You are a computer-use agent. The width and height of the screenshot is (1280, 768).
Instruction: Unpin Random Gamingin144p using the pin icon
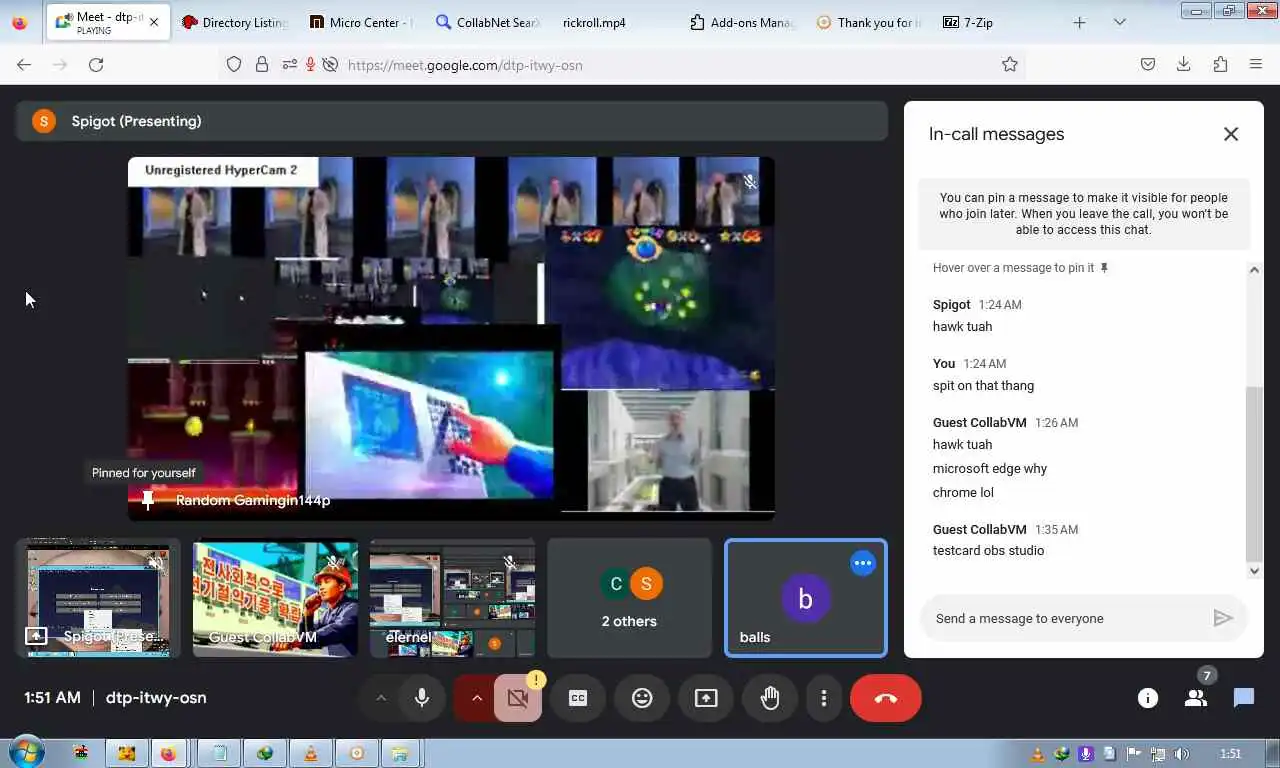tap(148, 499)
